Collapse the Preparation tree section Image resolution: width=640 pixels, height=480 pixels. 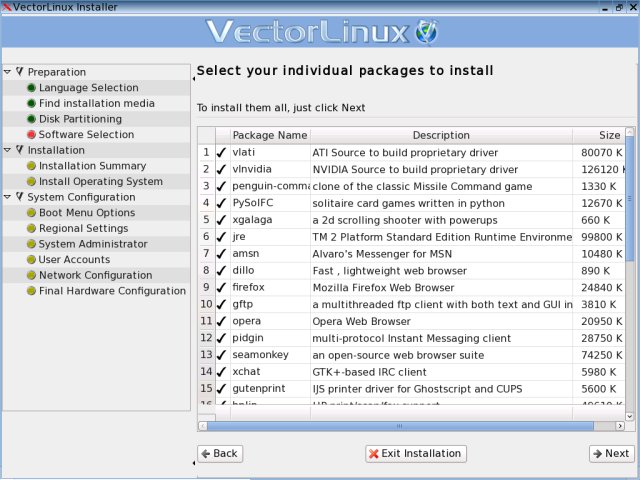[7, 72]
